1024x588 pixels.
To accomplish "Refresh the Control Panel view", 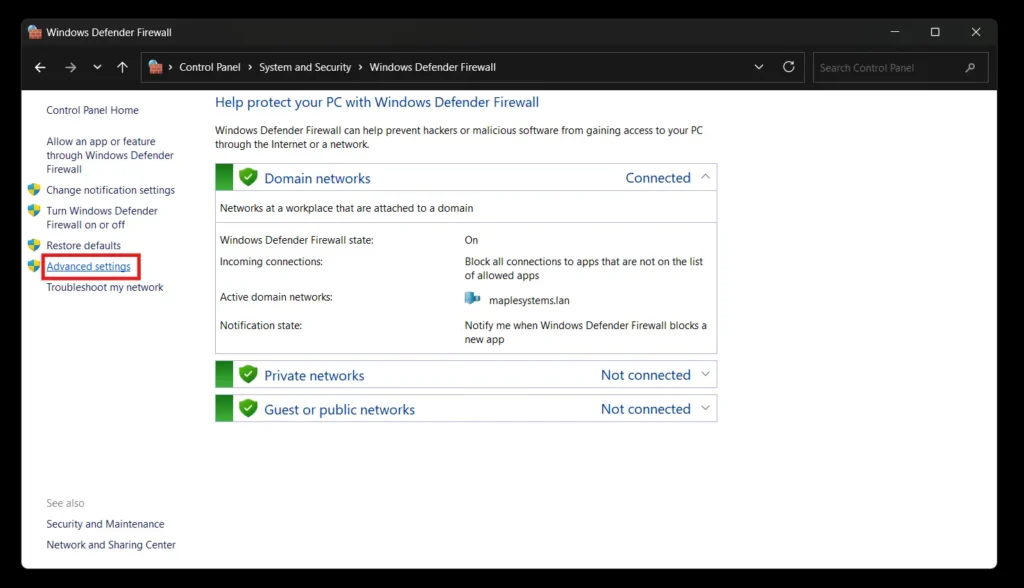I will point(789,67).
